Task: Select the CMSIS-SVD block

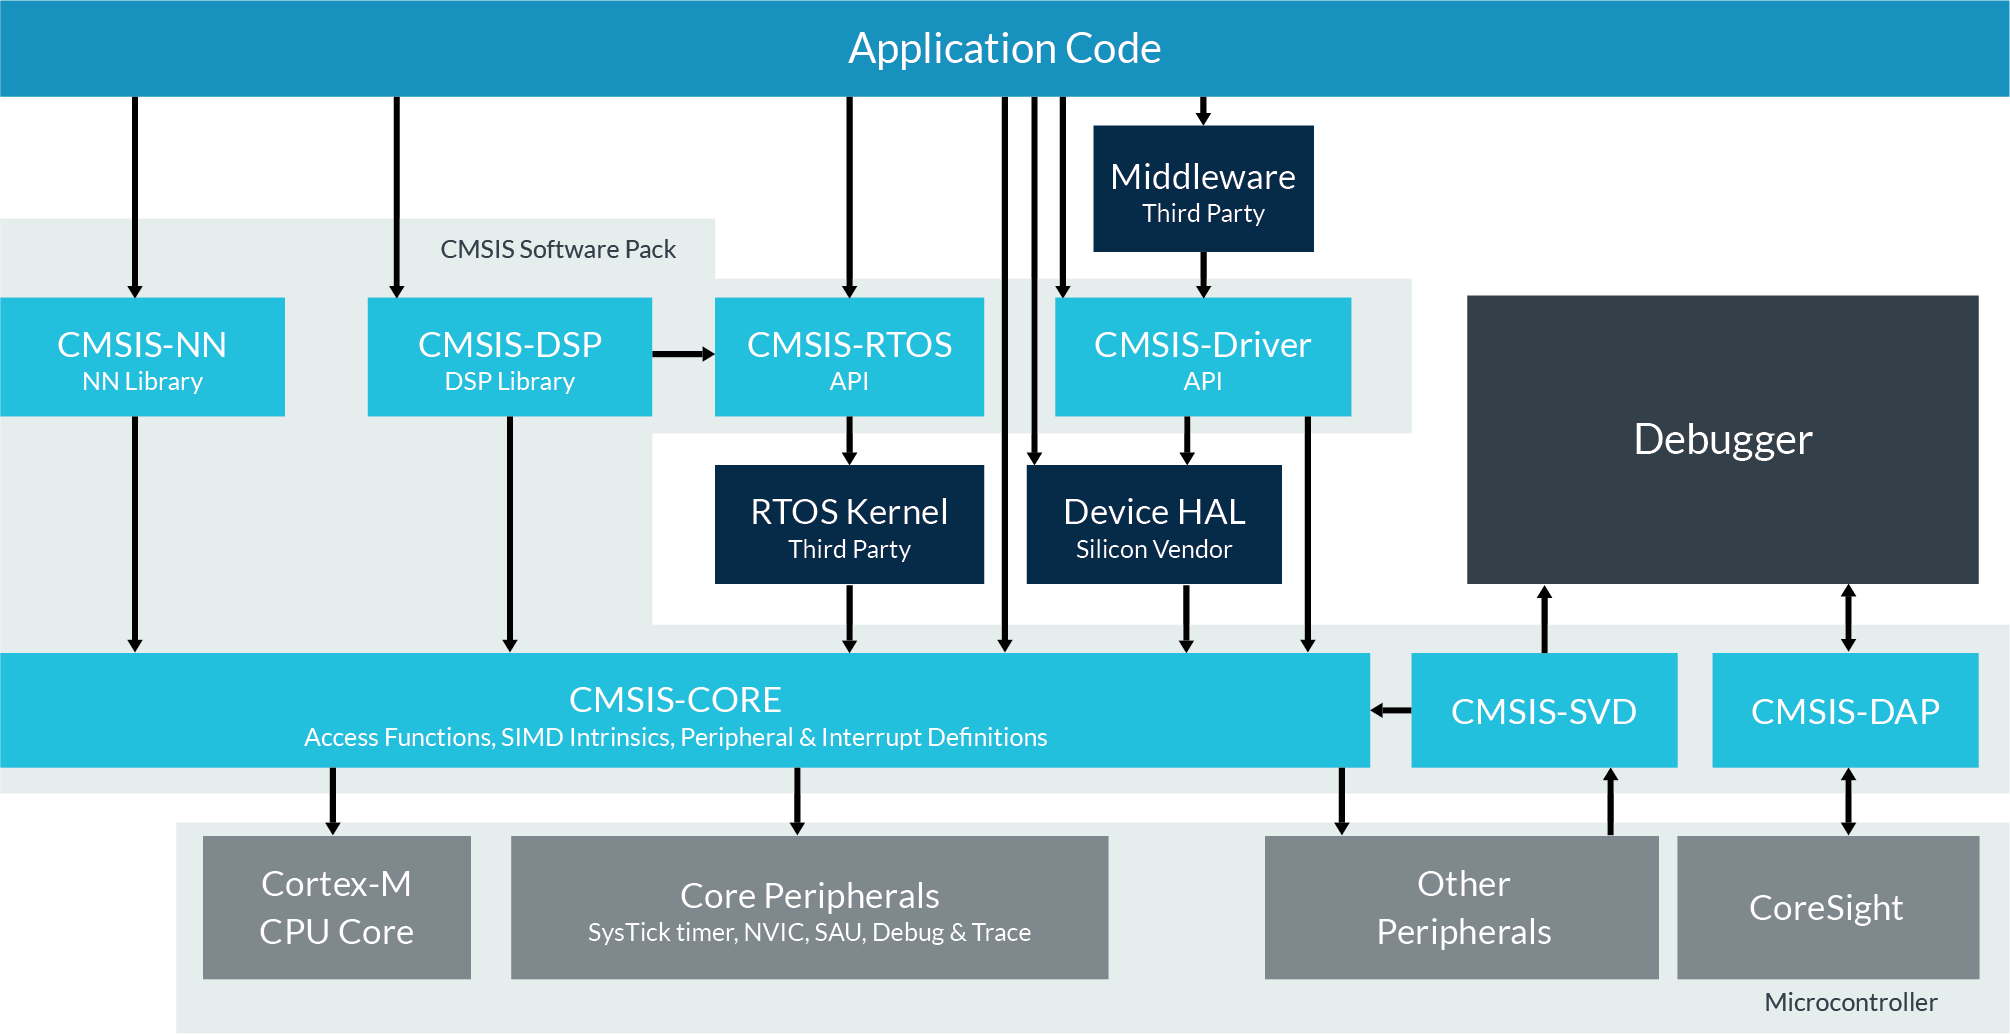Action: pos(1544,710)
